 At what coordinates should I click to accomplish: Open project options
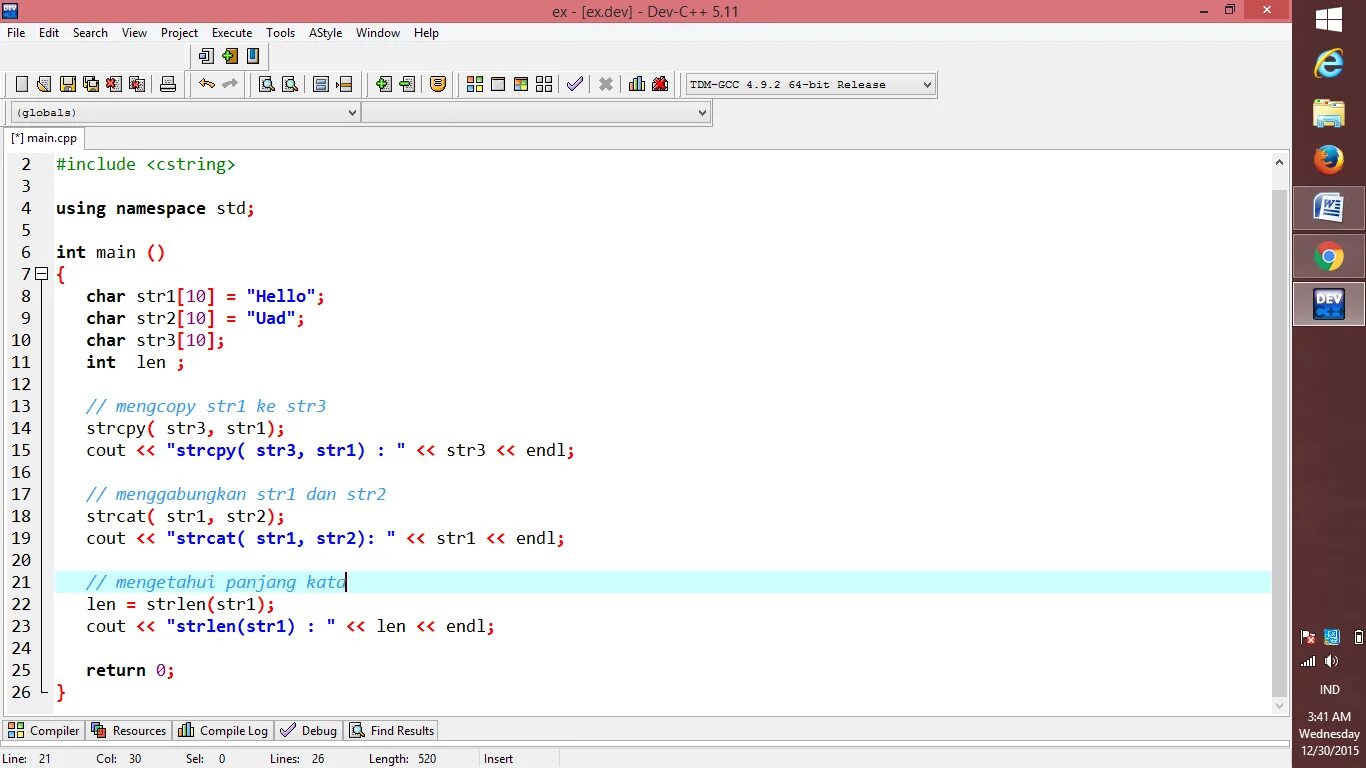click(x=438, y=84)
